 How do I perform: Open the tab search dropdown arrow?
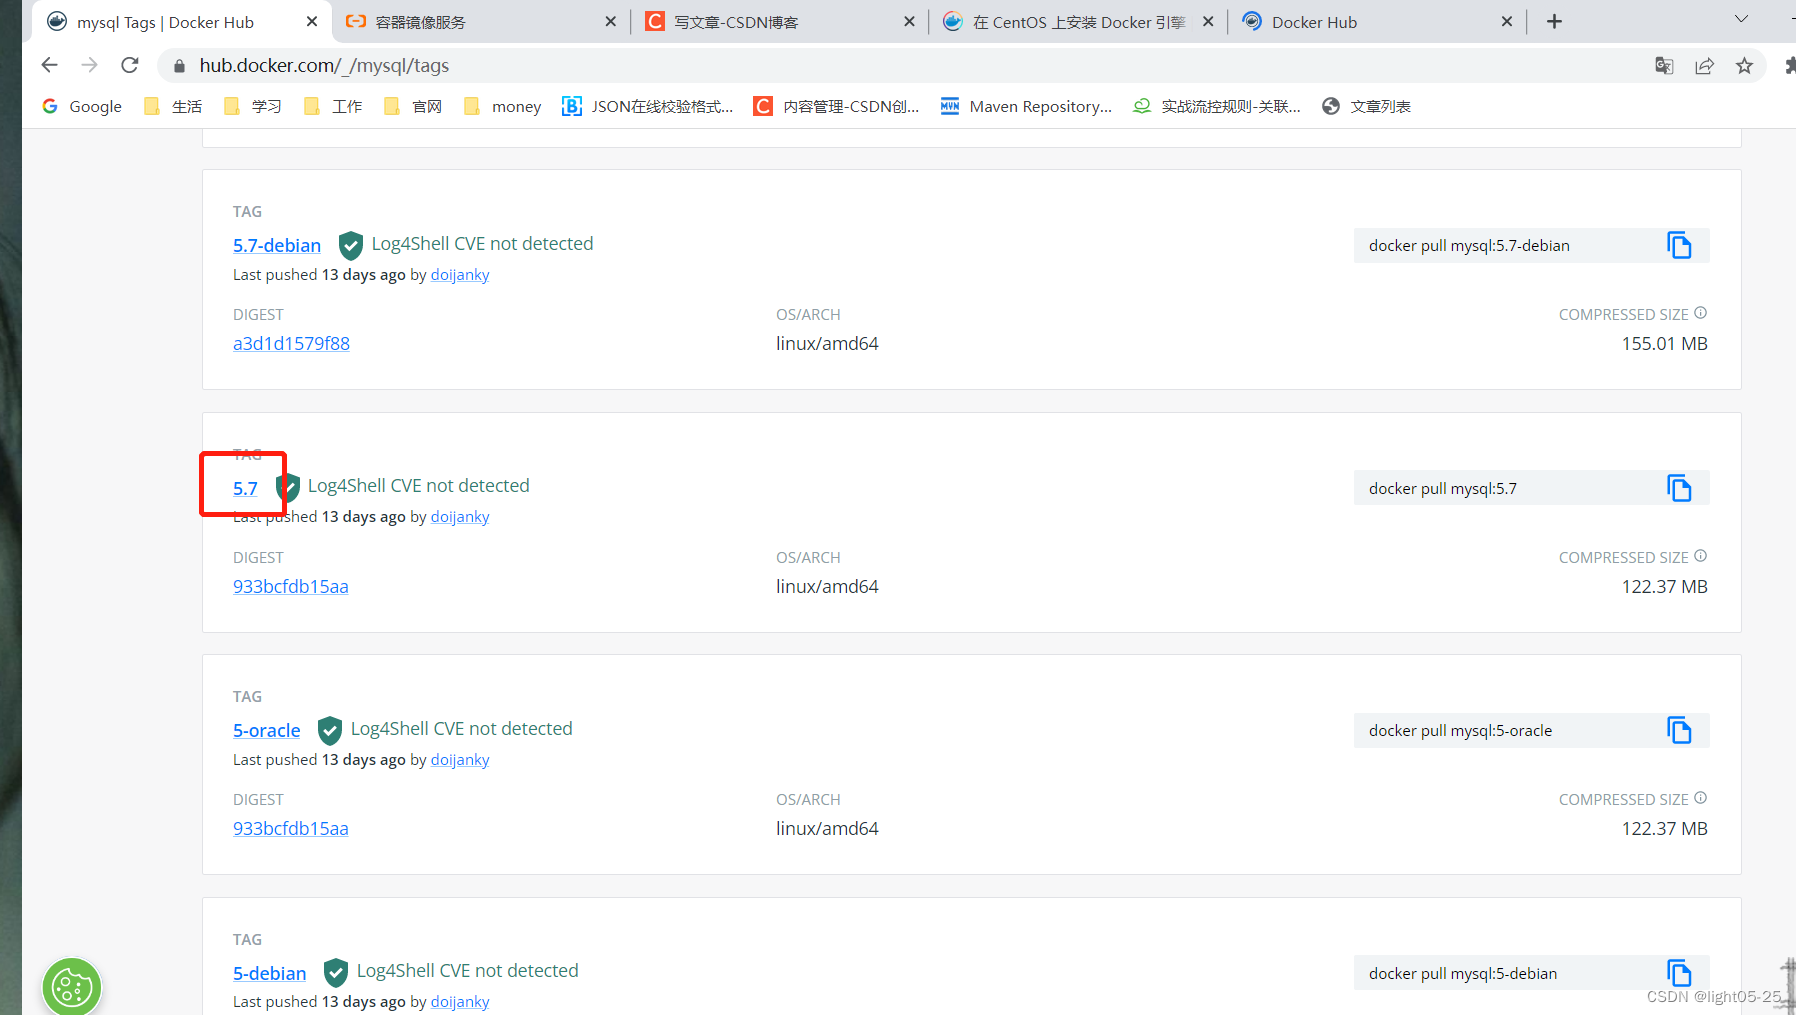[1741, 20]
